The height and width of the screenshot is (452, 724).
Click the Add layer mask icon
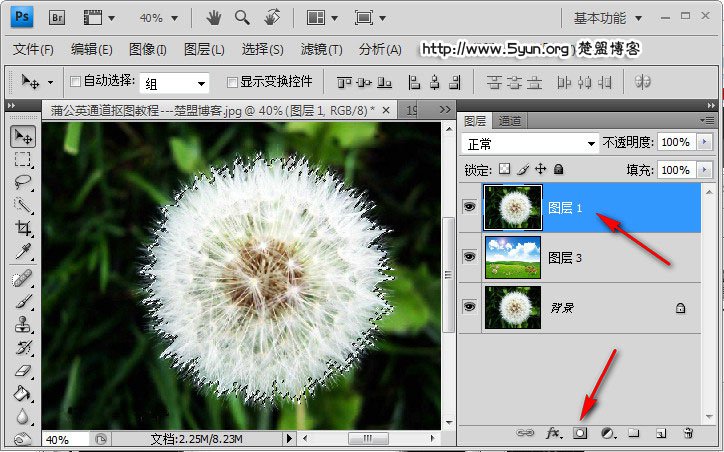[x=580, y=433]
